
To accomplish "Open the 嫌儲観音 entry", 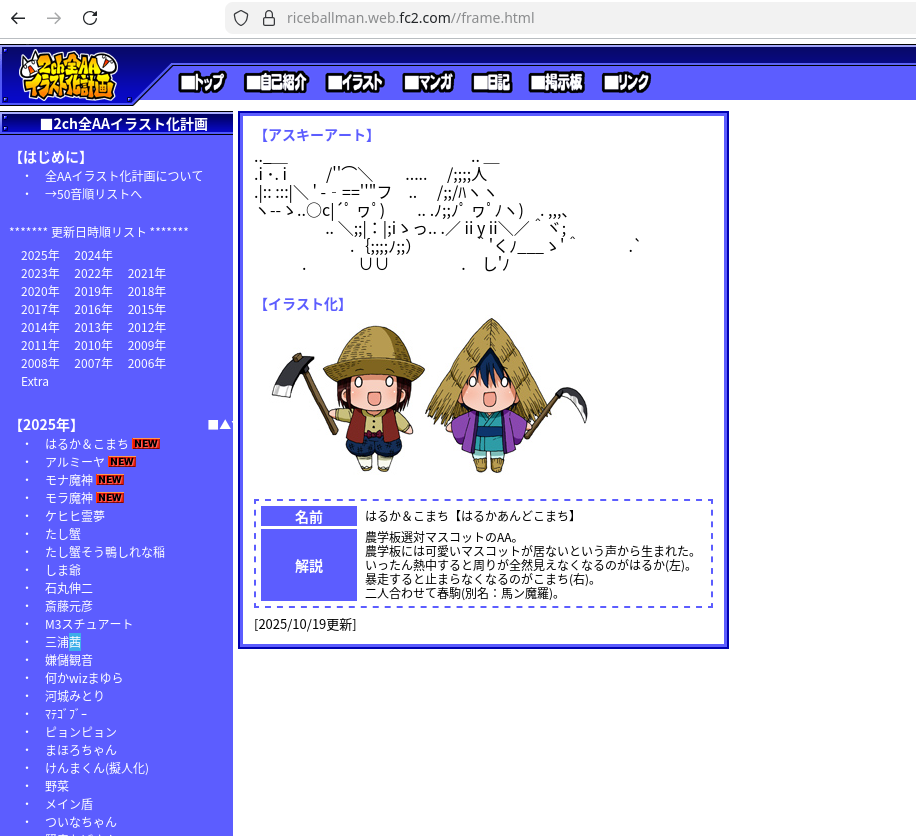I will (69, 660).
